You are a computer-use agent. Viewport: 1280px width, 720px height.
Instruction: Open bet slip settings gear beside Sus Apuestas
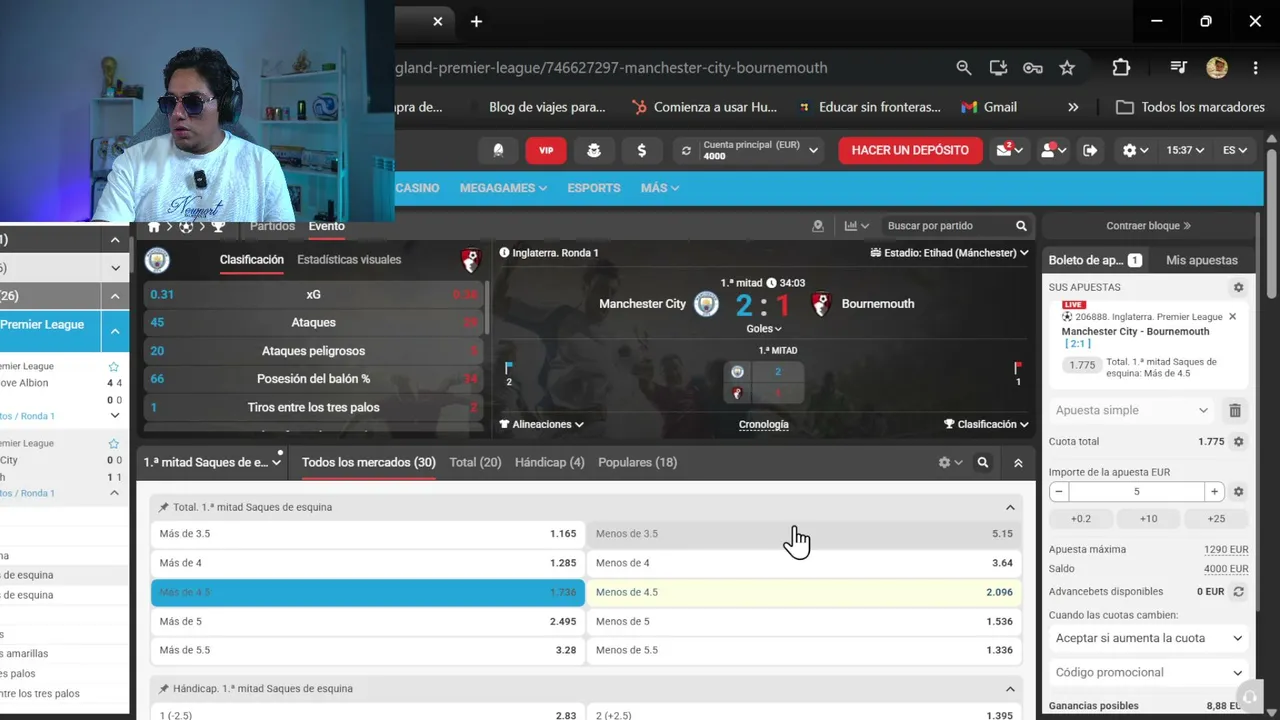(x=1238, y=287)
